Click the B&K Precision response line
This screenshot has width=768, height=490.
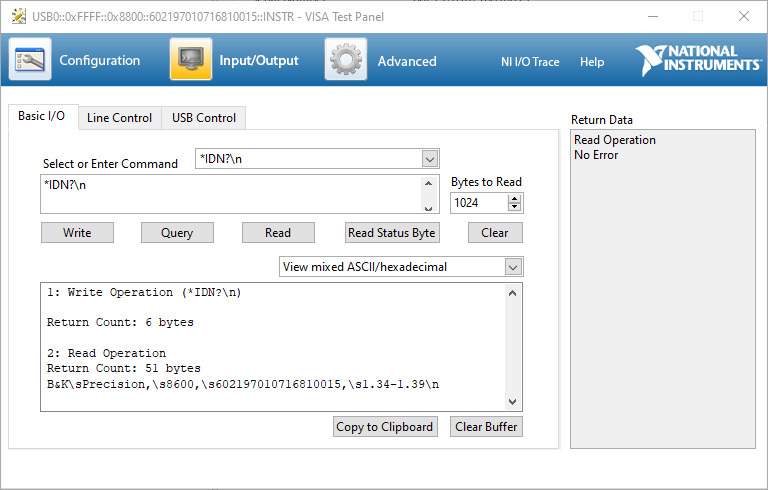pos(243,384)
